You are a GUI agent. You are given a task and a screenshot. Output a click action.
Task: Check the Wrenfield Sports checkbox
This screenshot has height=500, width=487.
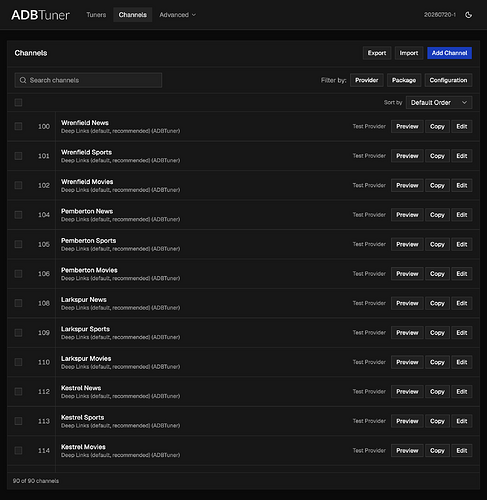(x=18, y=156)
